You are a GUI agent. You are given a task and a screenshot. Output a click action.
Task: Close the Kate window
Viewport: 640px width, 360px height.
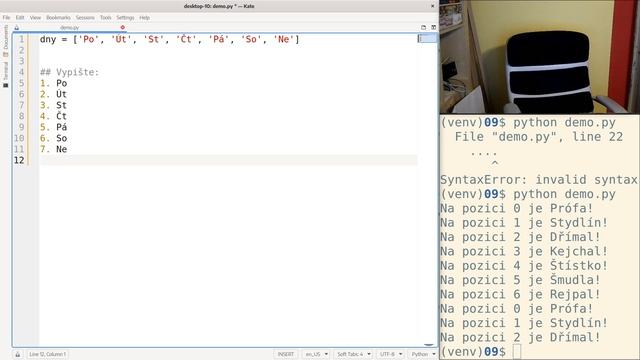click(433, 6)
